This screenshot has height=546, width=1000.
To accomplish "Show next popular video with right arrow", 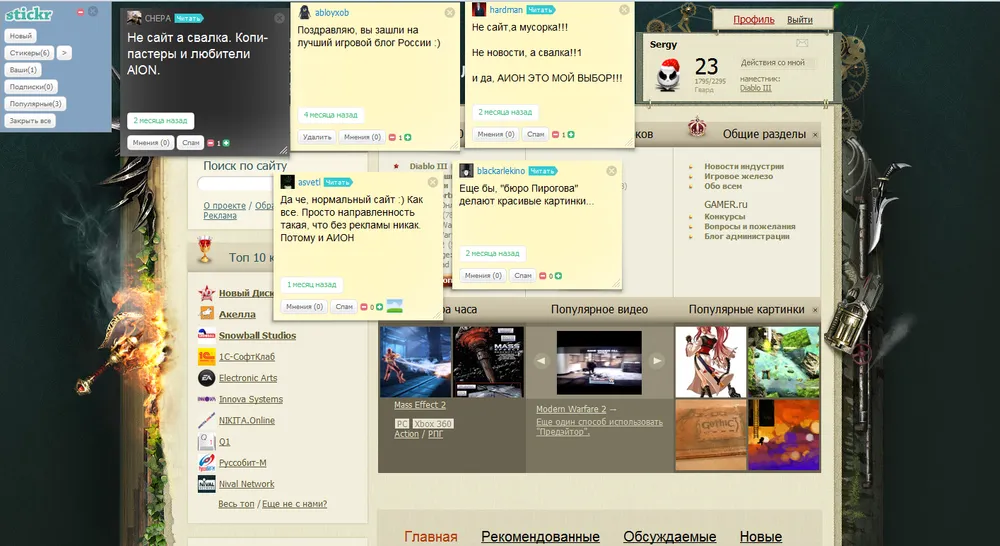I will tap(657, 361).
